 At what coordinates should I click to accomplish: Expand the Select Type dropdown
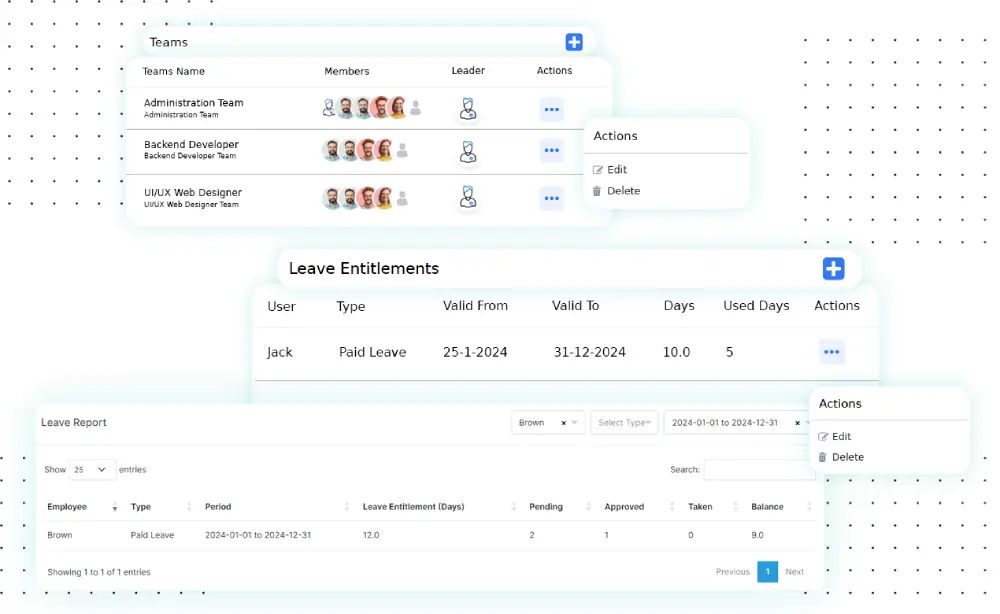point(624,423)
